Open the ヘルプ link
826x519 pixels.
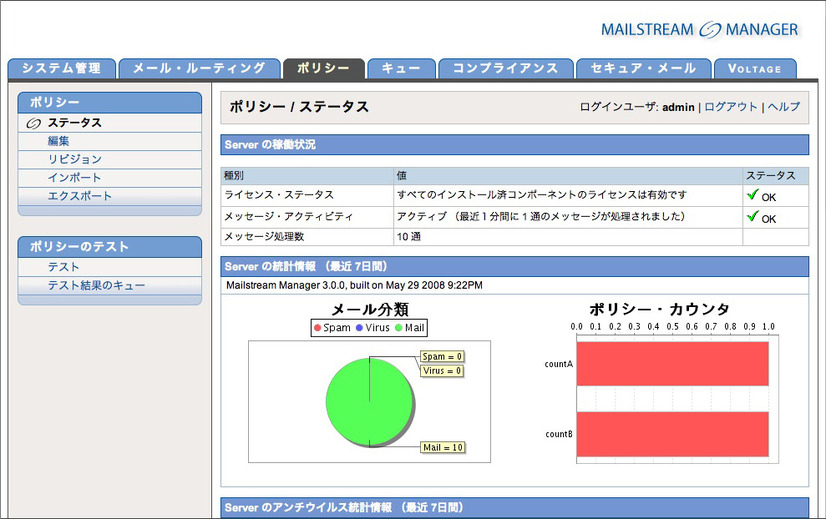(784, 107)
